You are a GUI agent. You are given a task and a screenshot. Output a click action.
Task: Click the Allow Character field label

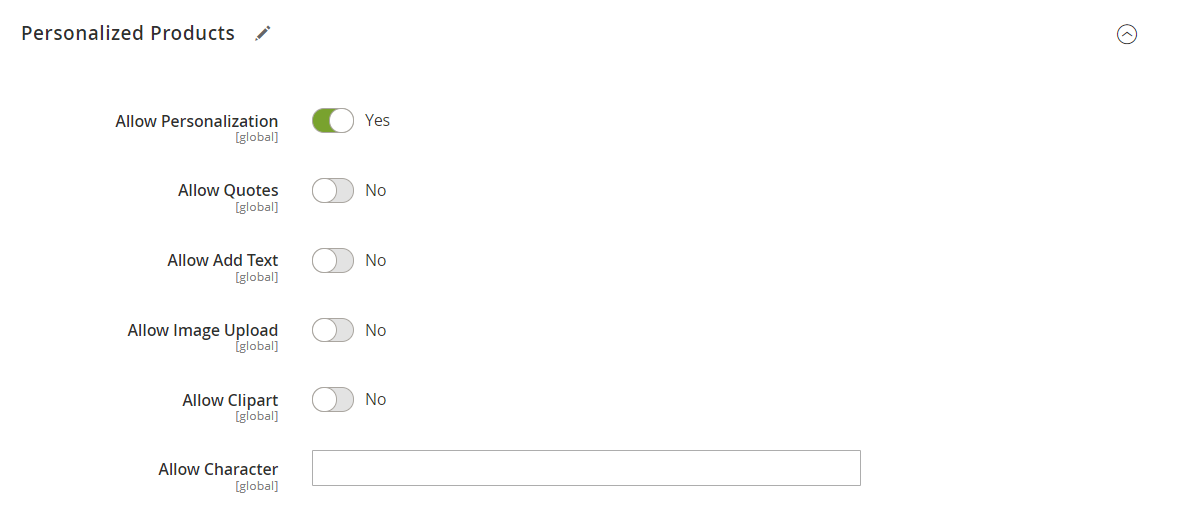point(218,469)
